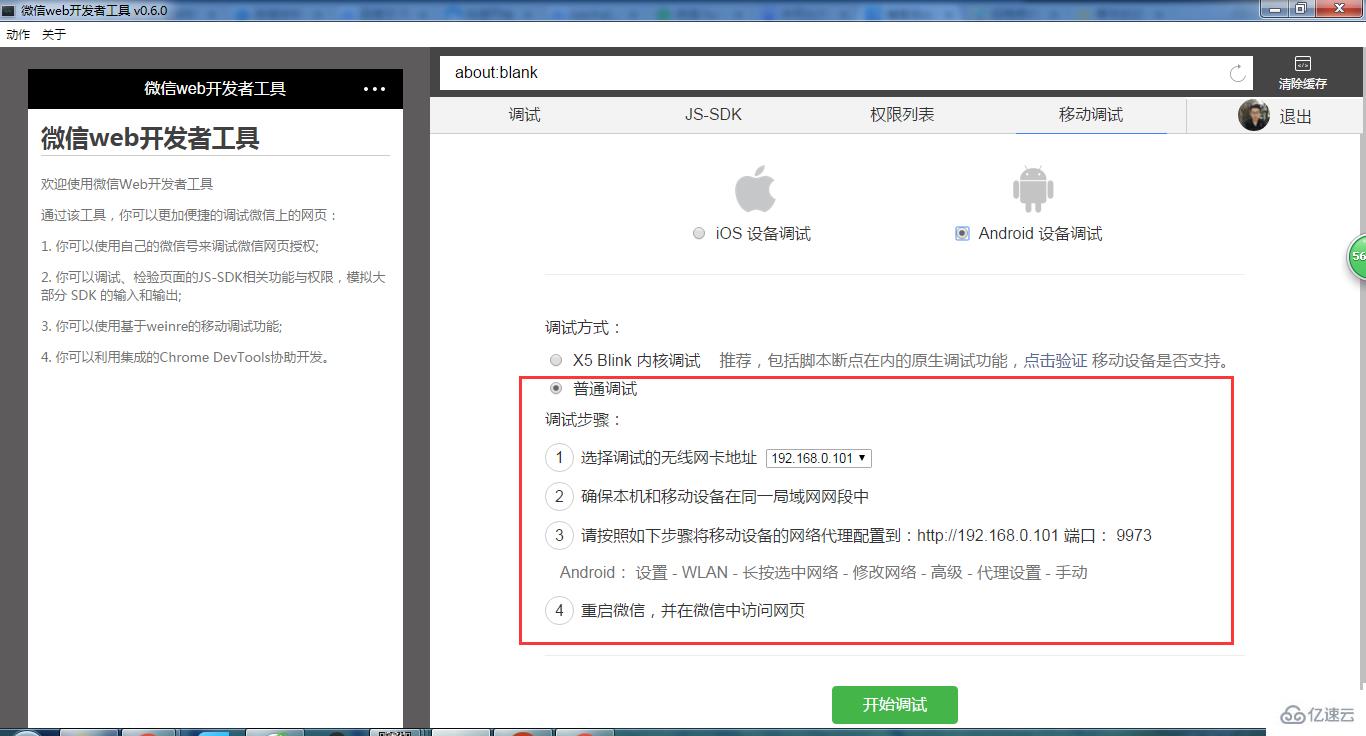This screenshot has height=736, width=1366.
Task: Open the 关于 menu
Action: [54, 34]
